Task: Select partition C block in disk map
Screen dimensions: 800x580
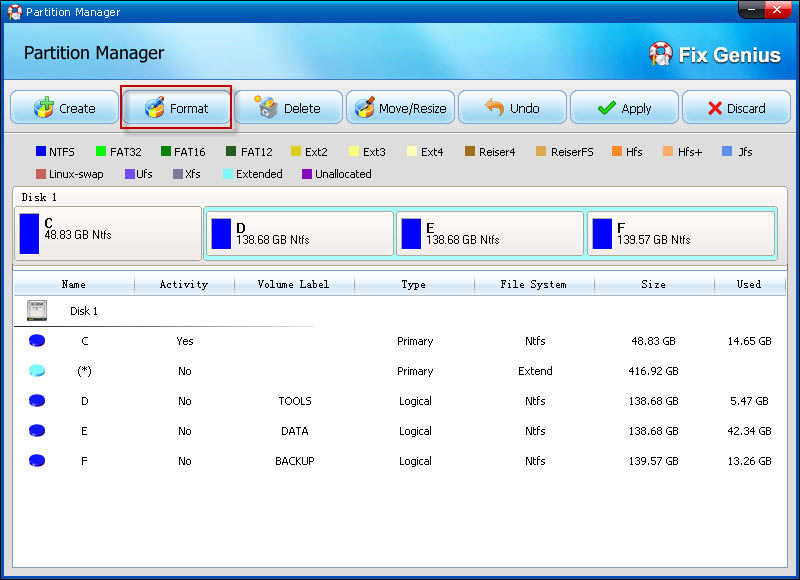Action: (108, 234)
